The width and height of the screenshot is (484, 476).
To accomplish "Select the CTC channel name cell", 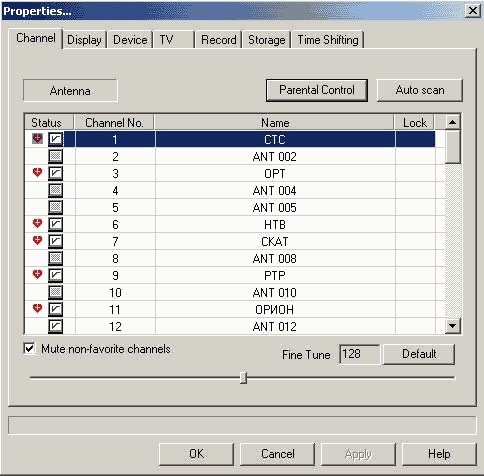I will pyautogui.click(x=275, y=139).
